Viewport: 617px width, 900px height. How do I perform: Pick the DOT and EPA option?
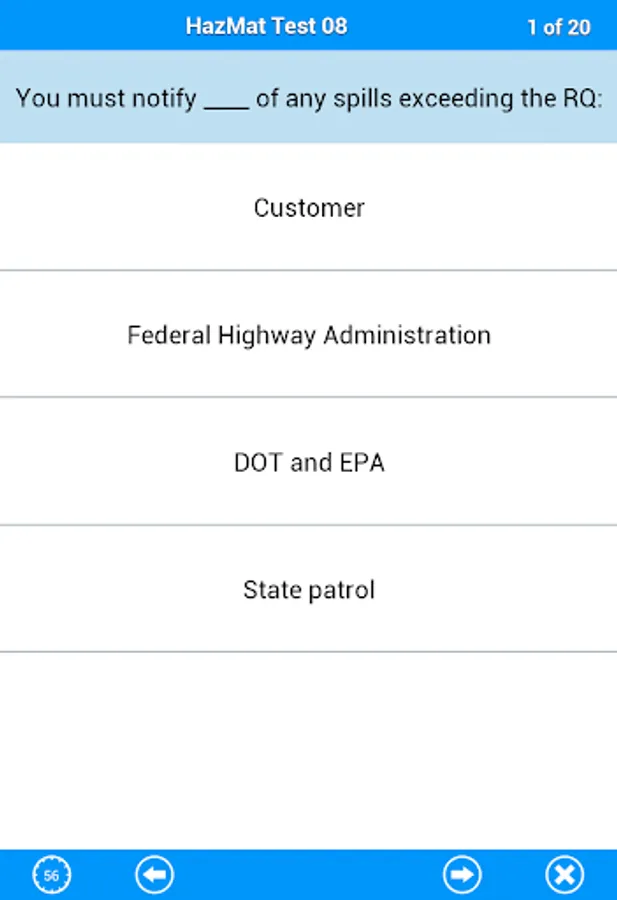click(x=308, y=462)
